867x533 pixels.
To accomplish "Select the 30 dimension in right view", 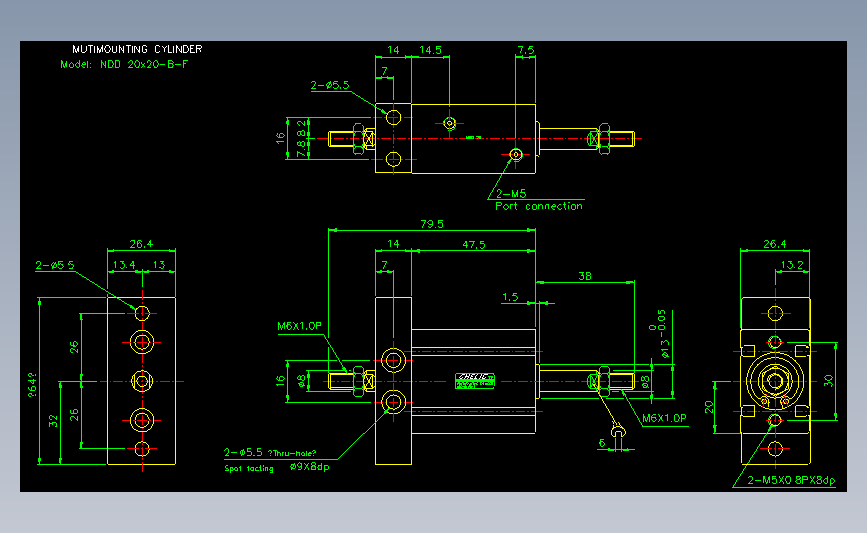I will (828, 380).
